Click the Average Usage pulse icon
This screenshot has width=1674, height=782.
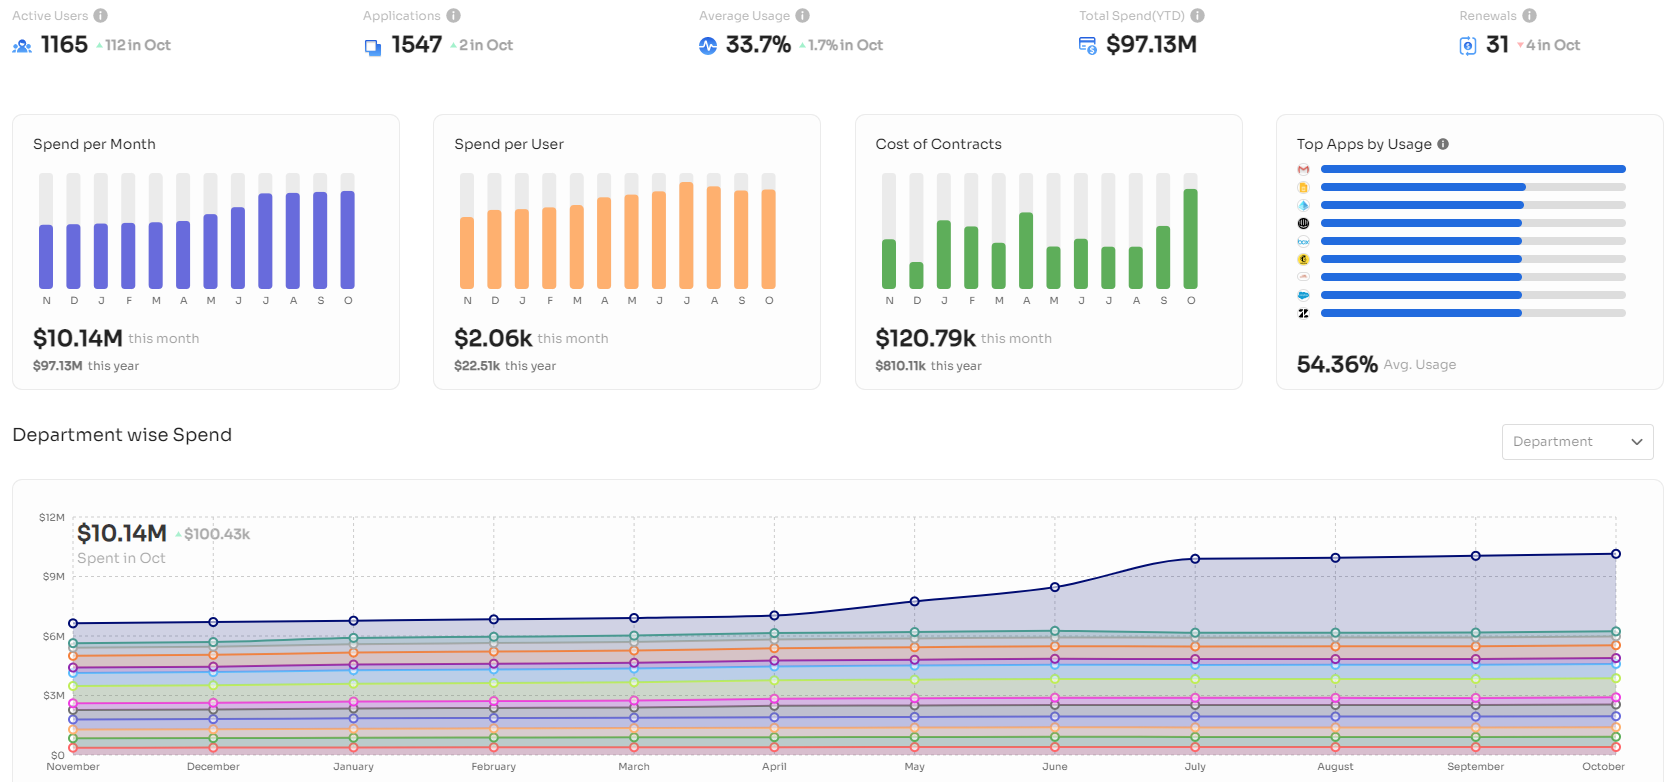(708, 46)
